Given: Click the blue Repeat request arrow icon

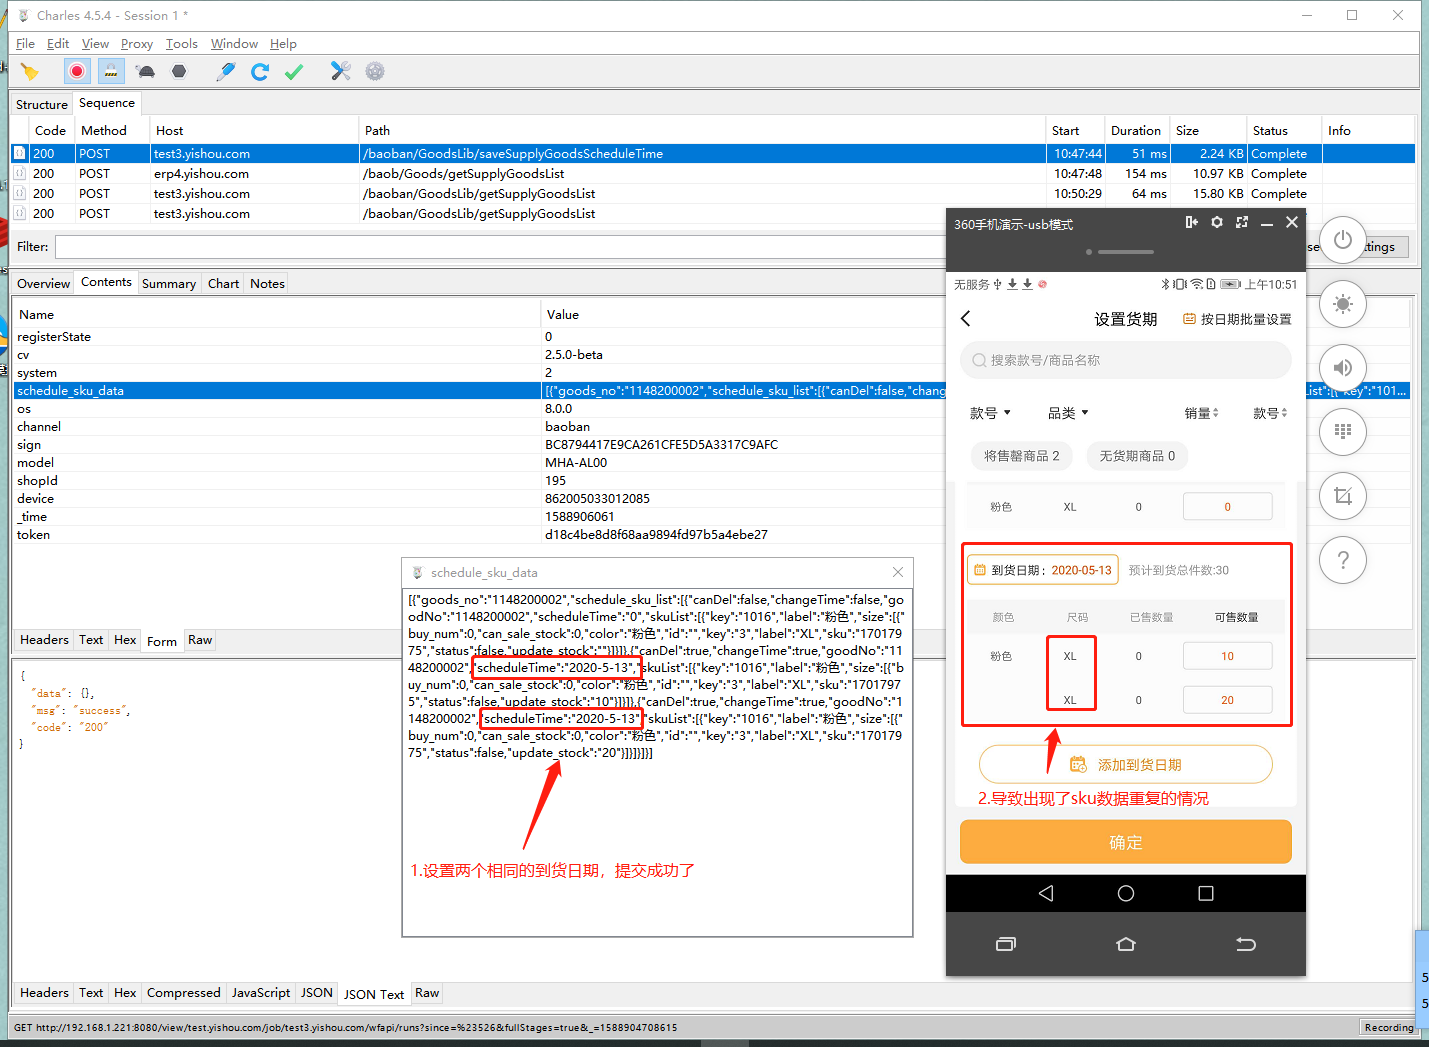Looking at the screenshot, I should [260, 71].
